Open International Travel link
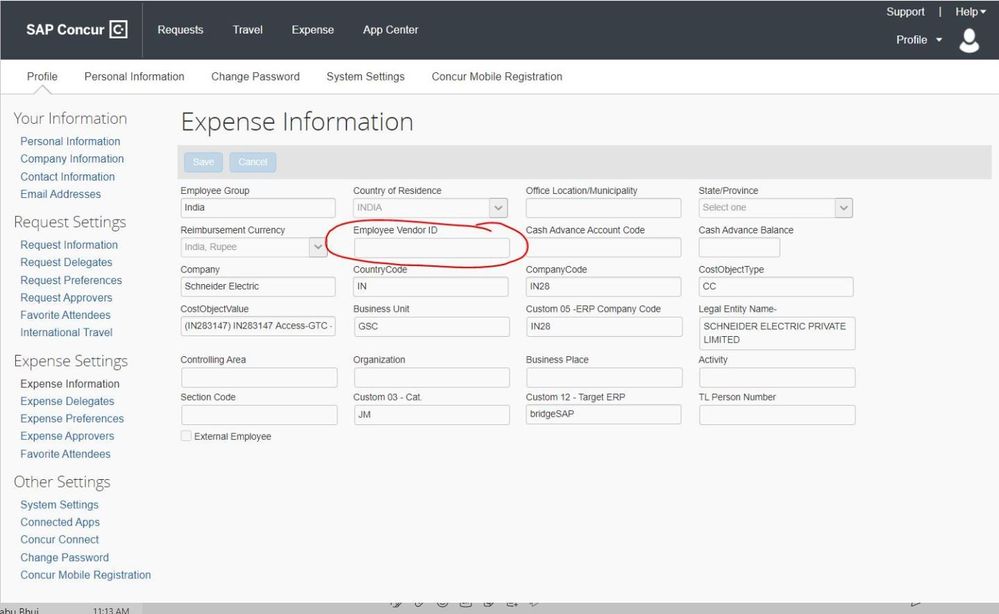Viewport: 999px width, 614px height. click(66, 332)
